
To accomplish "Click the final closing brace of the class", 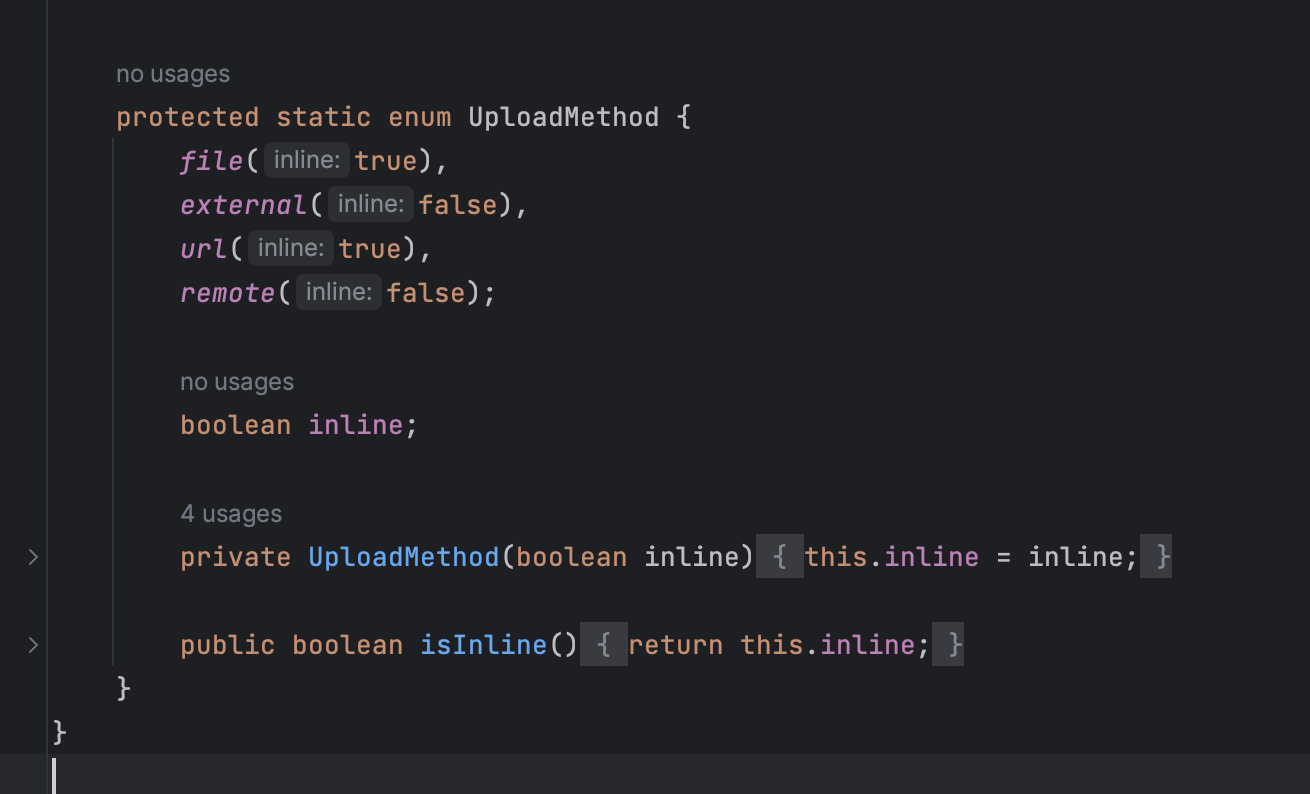I will coord(60,733).
